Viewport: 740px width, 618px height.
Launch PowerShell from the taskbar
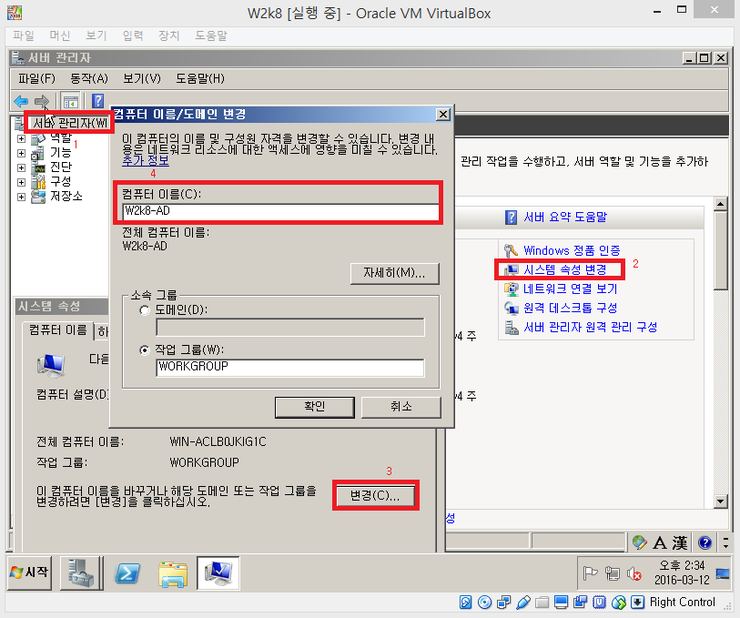click(127, 572)
